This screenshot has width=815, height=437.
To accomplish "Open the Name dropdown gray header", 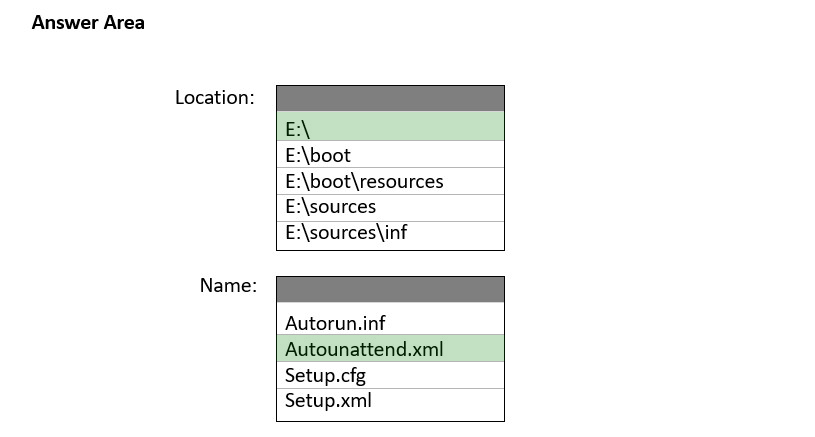I will 390,289.
